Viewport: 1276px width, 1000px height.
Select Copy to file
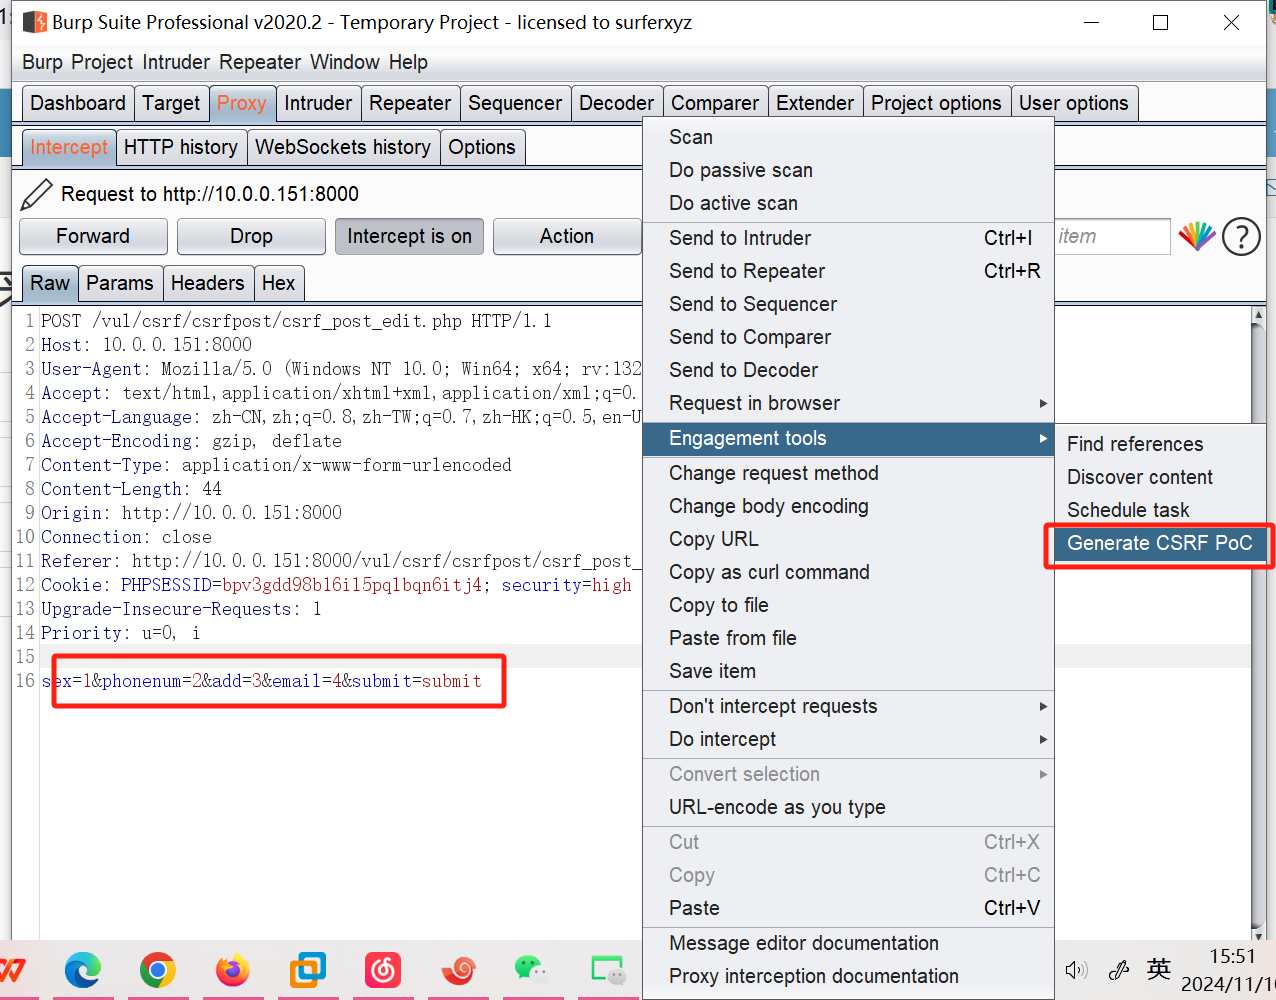[x=848, y=605]
